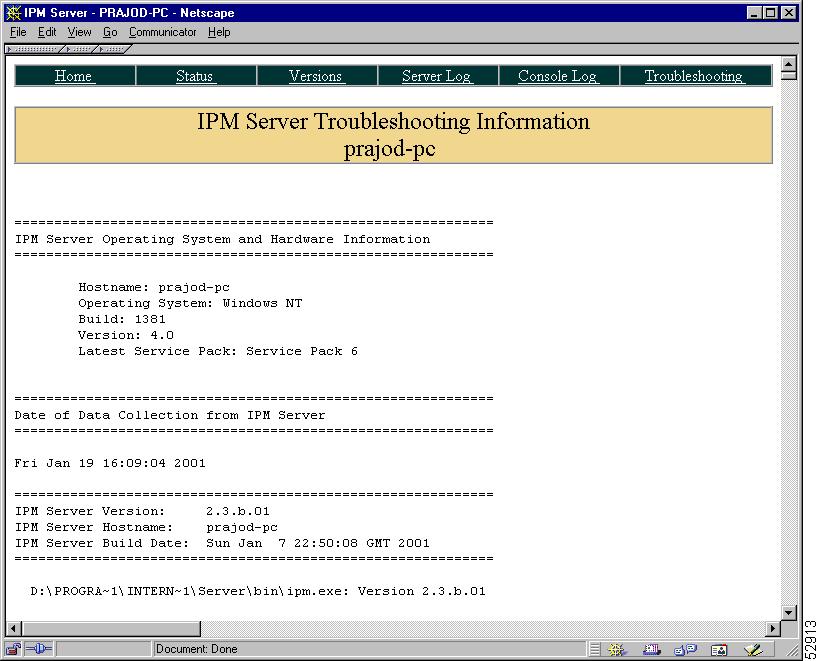
Task: Open the Server Log page
Action: point(436,75)
